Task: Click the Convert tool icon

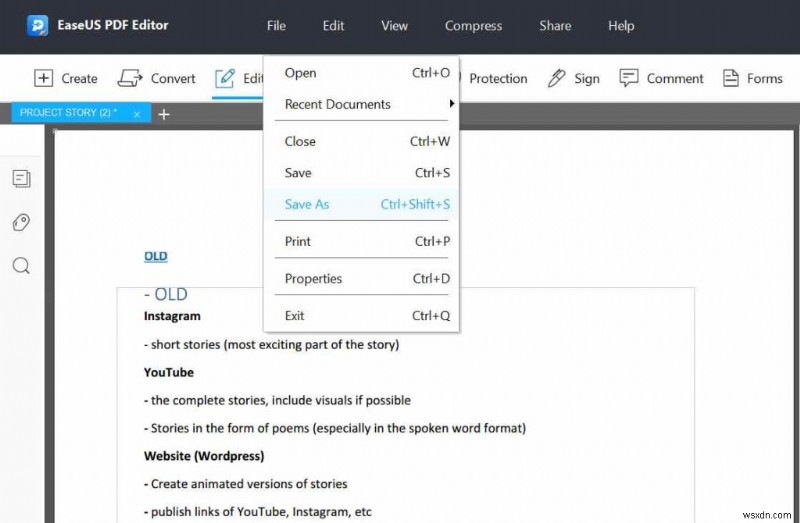Action: 130,78
